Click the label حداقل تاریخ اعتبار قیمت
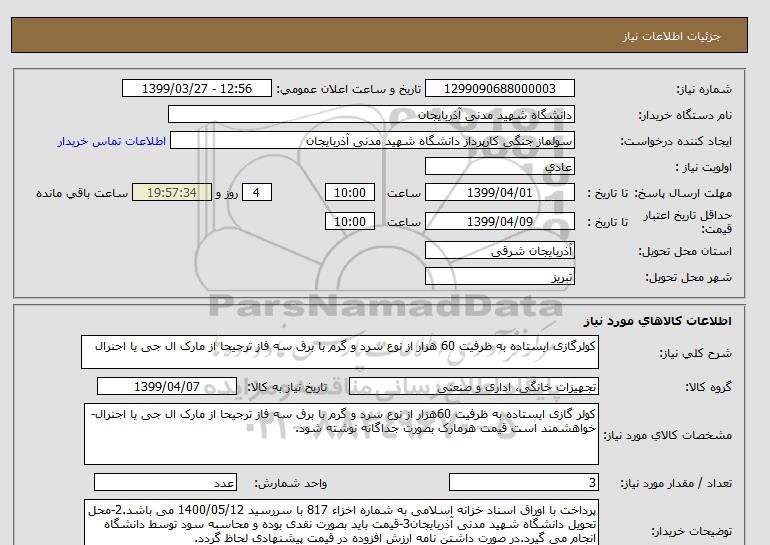This screenshot has height=545, width=770. click(688, 221)
